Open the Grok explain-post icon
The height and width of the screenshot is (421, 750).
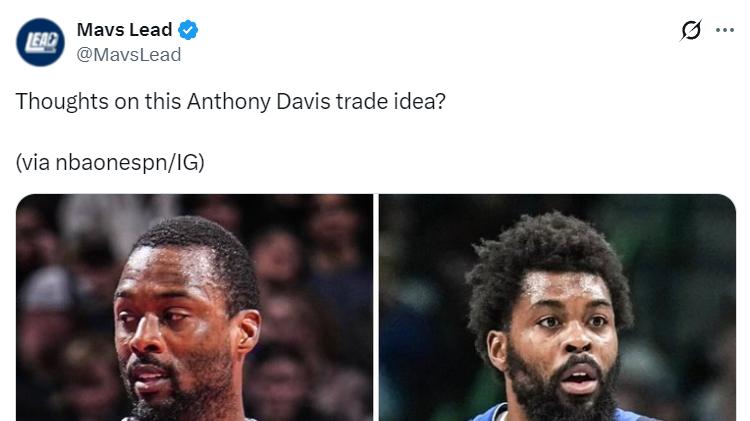click(x=691, y=30)
